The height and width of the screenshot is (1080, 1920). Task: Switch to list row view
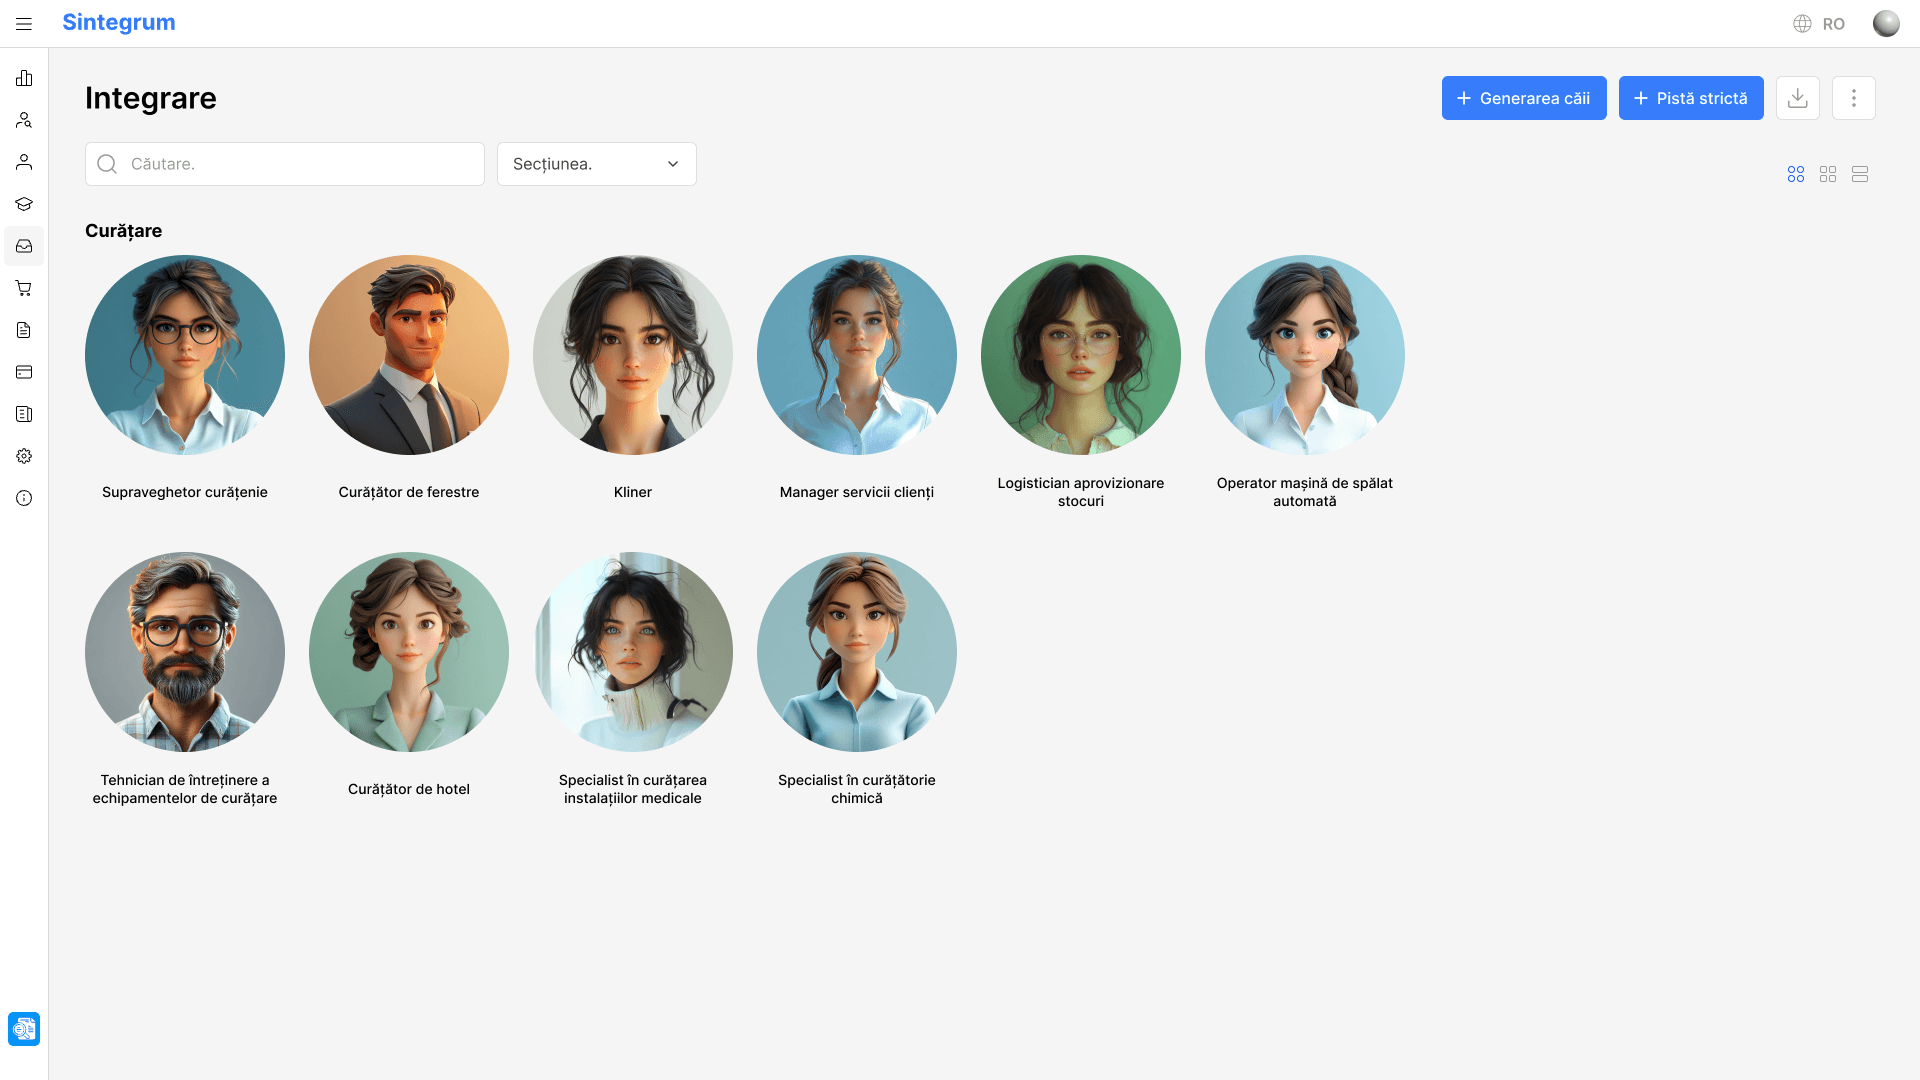pos(1859,174)
